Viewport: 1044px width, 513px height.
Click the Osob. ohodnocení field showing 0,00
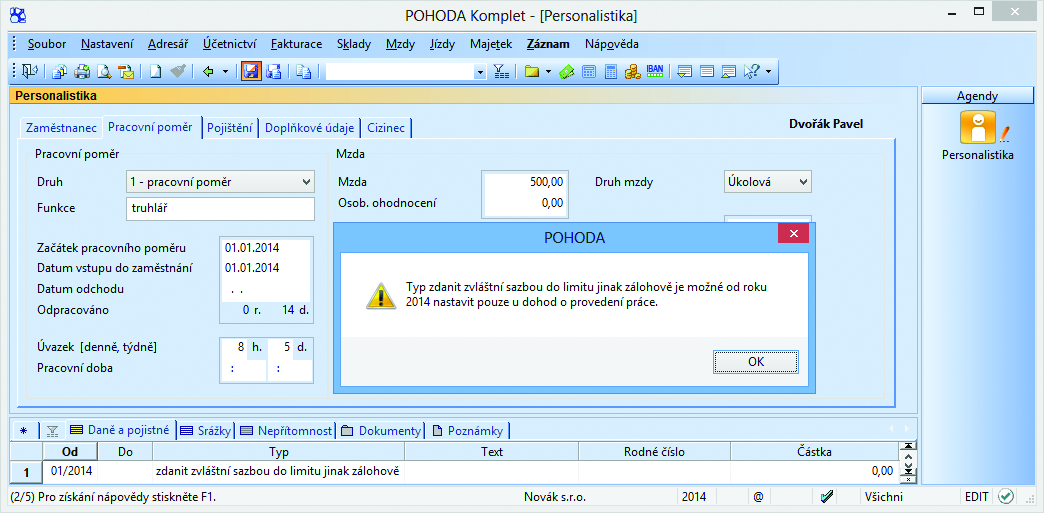click(x=525, y=203)
